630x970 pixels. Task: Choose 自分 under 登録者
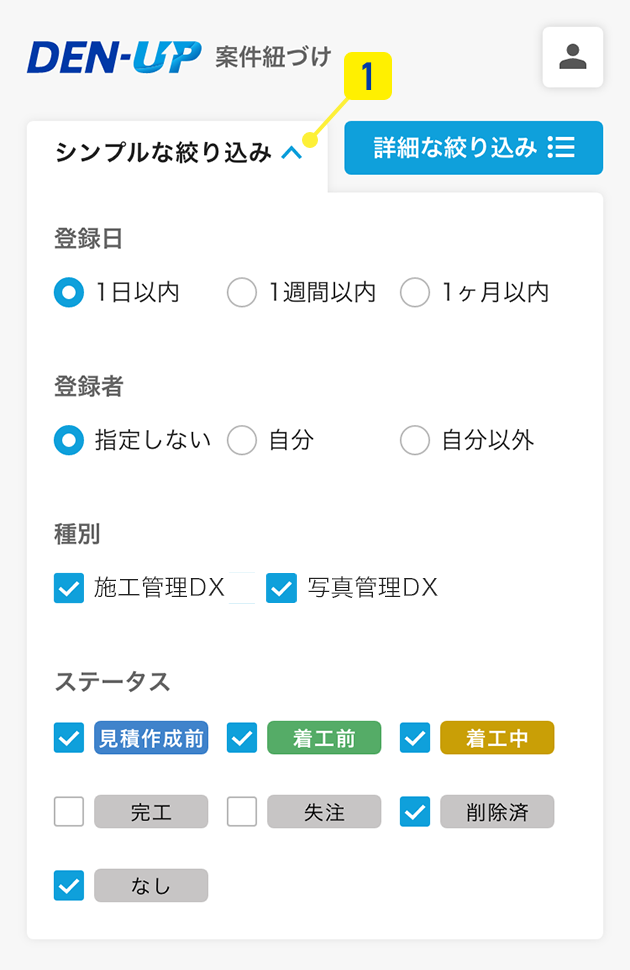tap(241, 440)
